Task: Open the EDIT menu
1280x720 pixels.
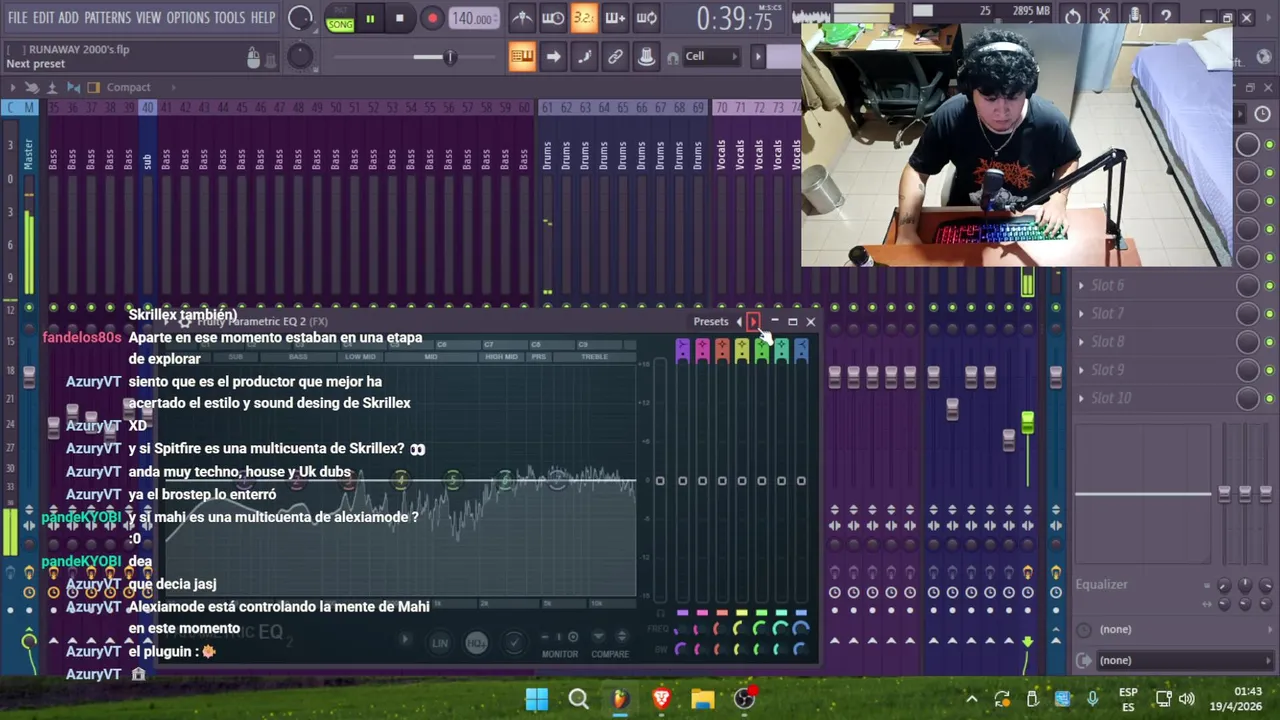Action: coord(43,18)
